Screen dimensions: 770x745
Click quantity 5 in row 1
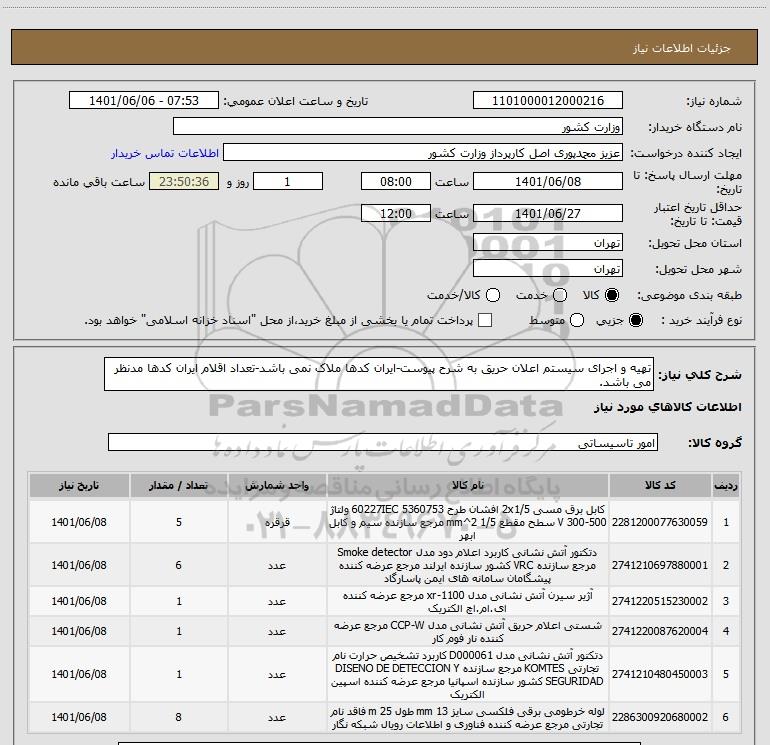click(x=179, y=522)
